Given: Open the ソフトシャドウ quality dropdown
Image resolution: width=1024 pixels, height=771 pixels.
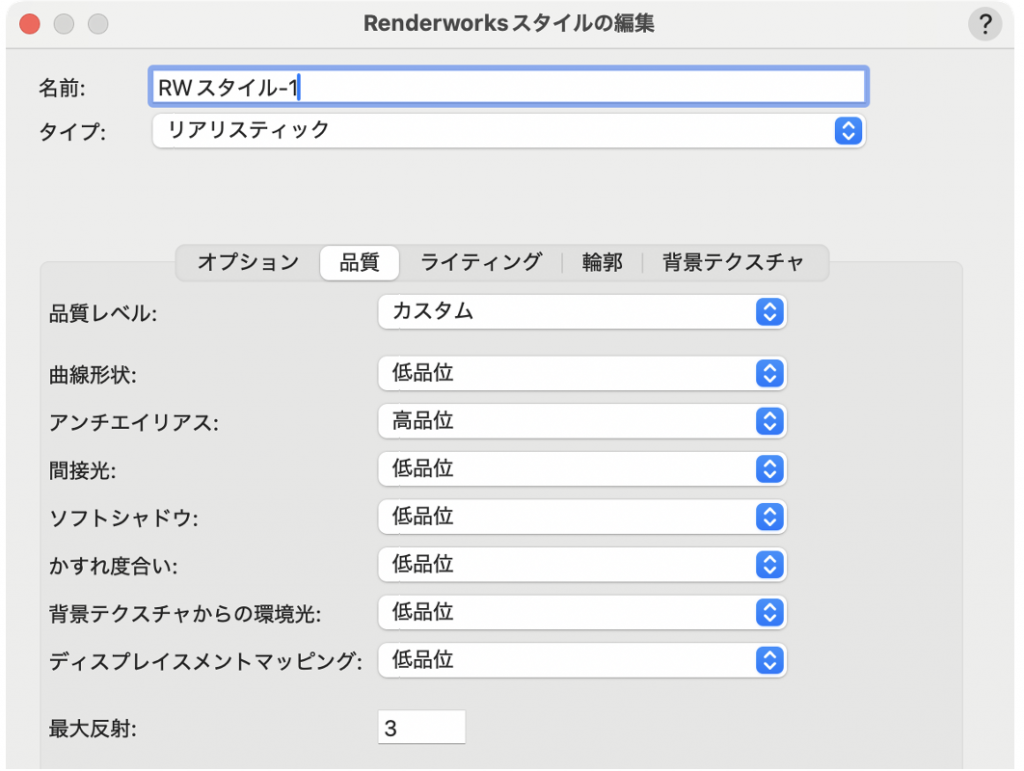Looking at the screenshot, I should [x=582, y=516].
